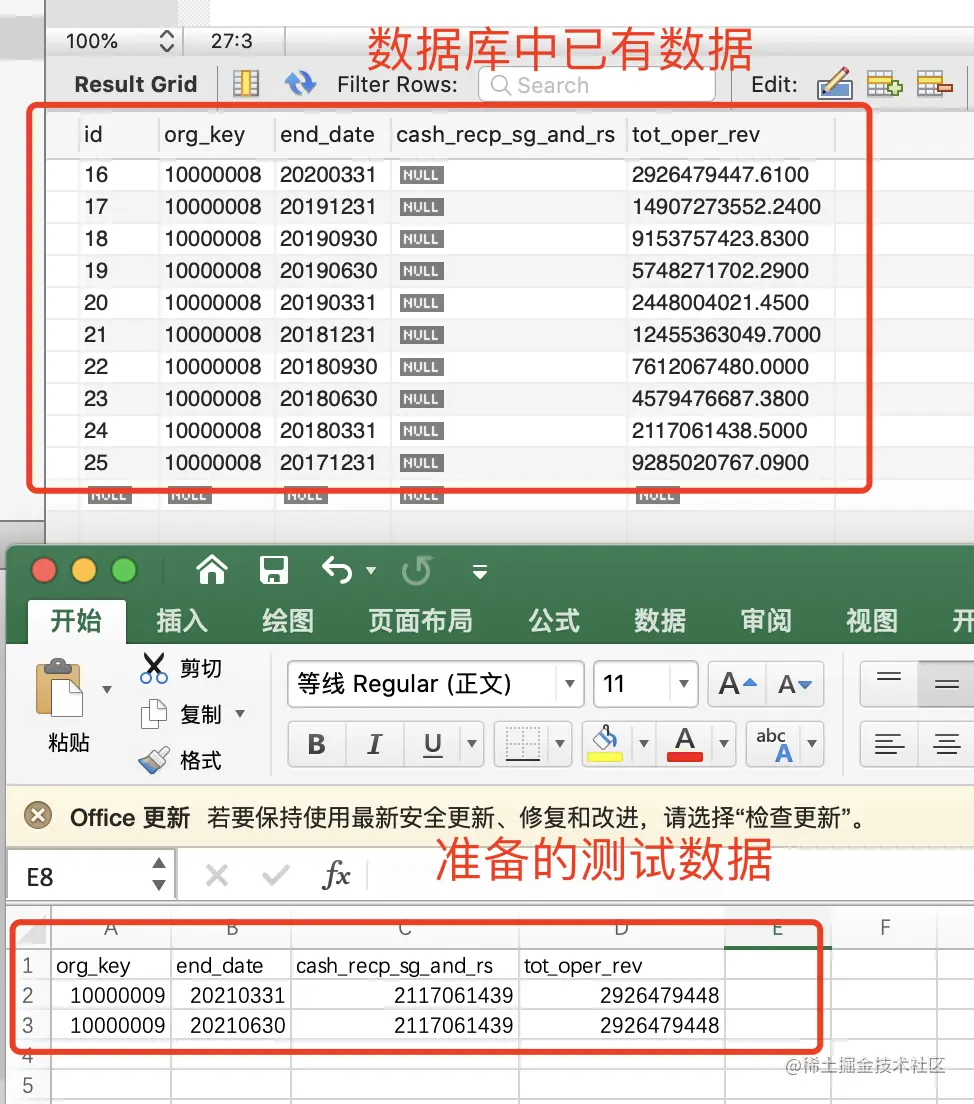Open paste options dropdown arrow
Viewport: 974px width, 1104px height.
click(107, 689)
